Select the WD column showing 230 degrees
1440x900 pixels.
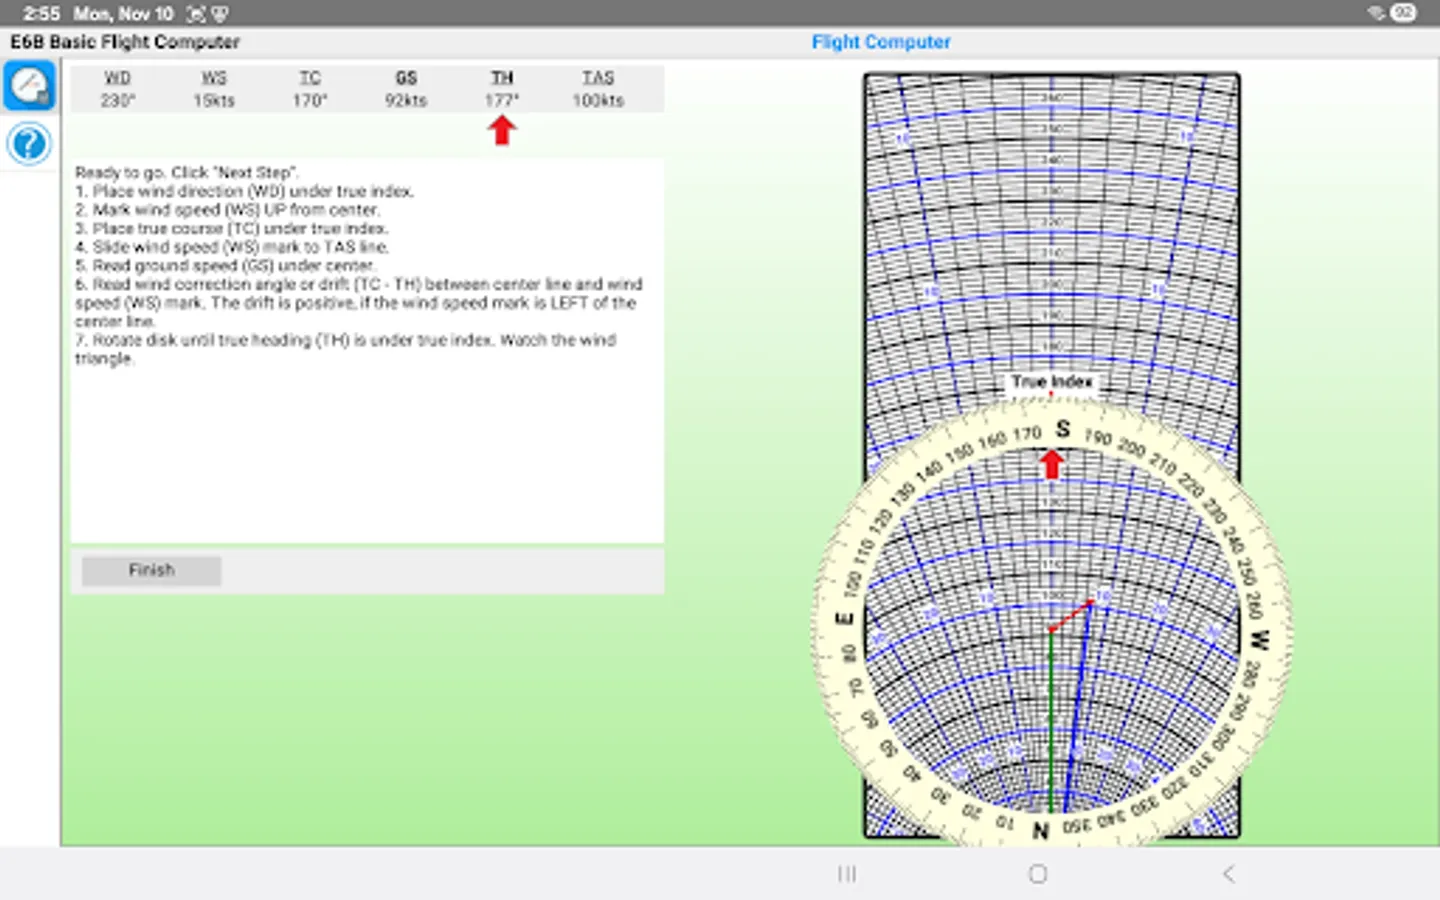click(x=118, y=88)
